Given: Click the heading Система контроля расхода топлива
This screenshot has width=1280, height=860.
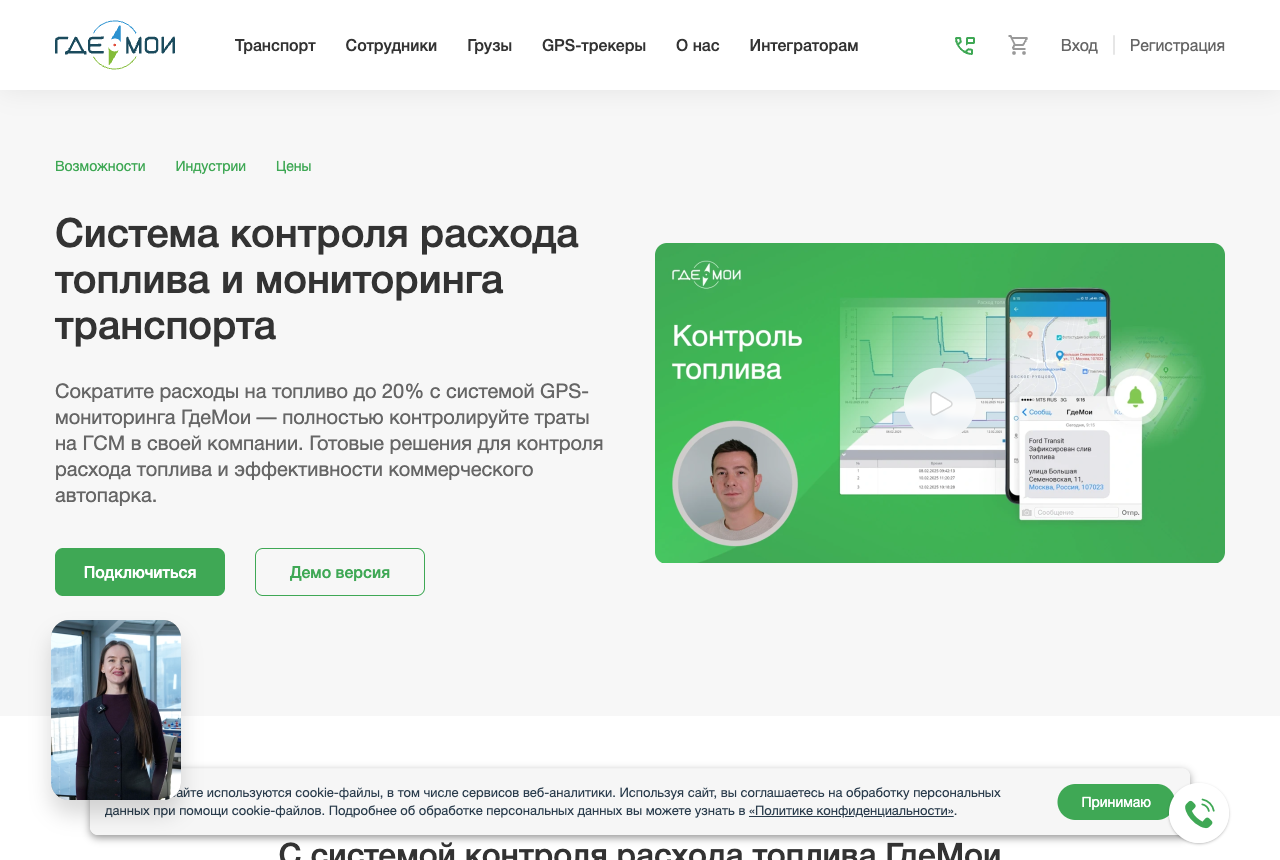Looking at the screenshot, I should click(317, 279).
